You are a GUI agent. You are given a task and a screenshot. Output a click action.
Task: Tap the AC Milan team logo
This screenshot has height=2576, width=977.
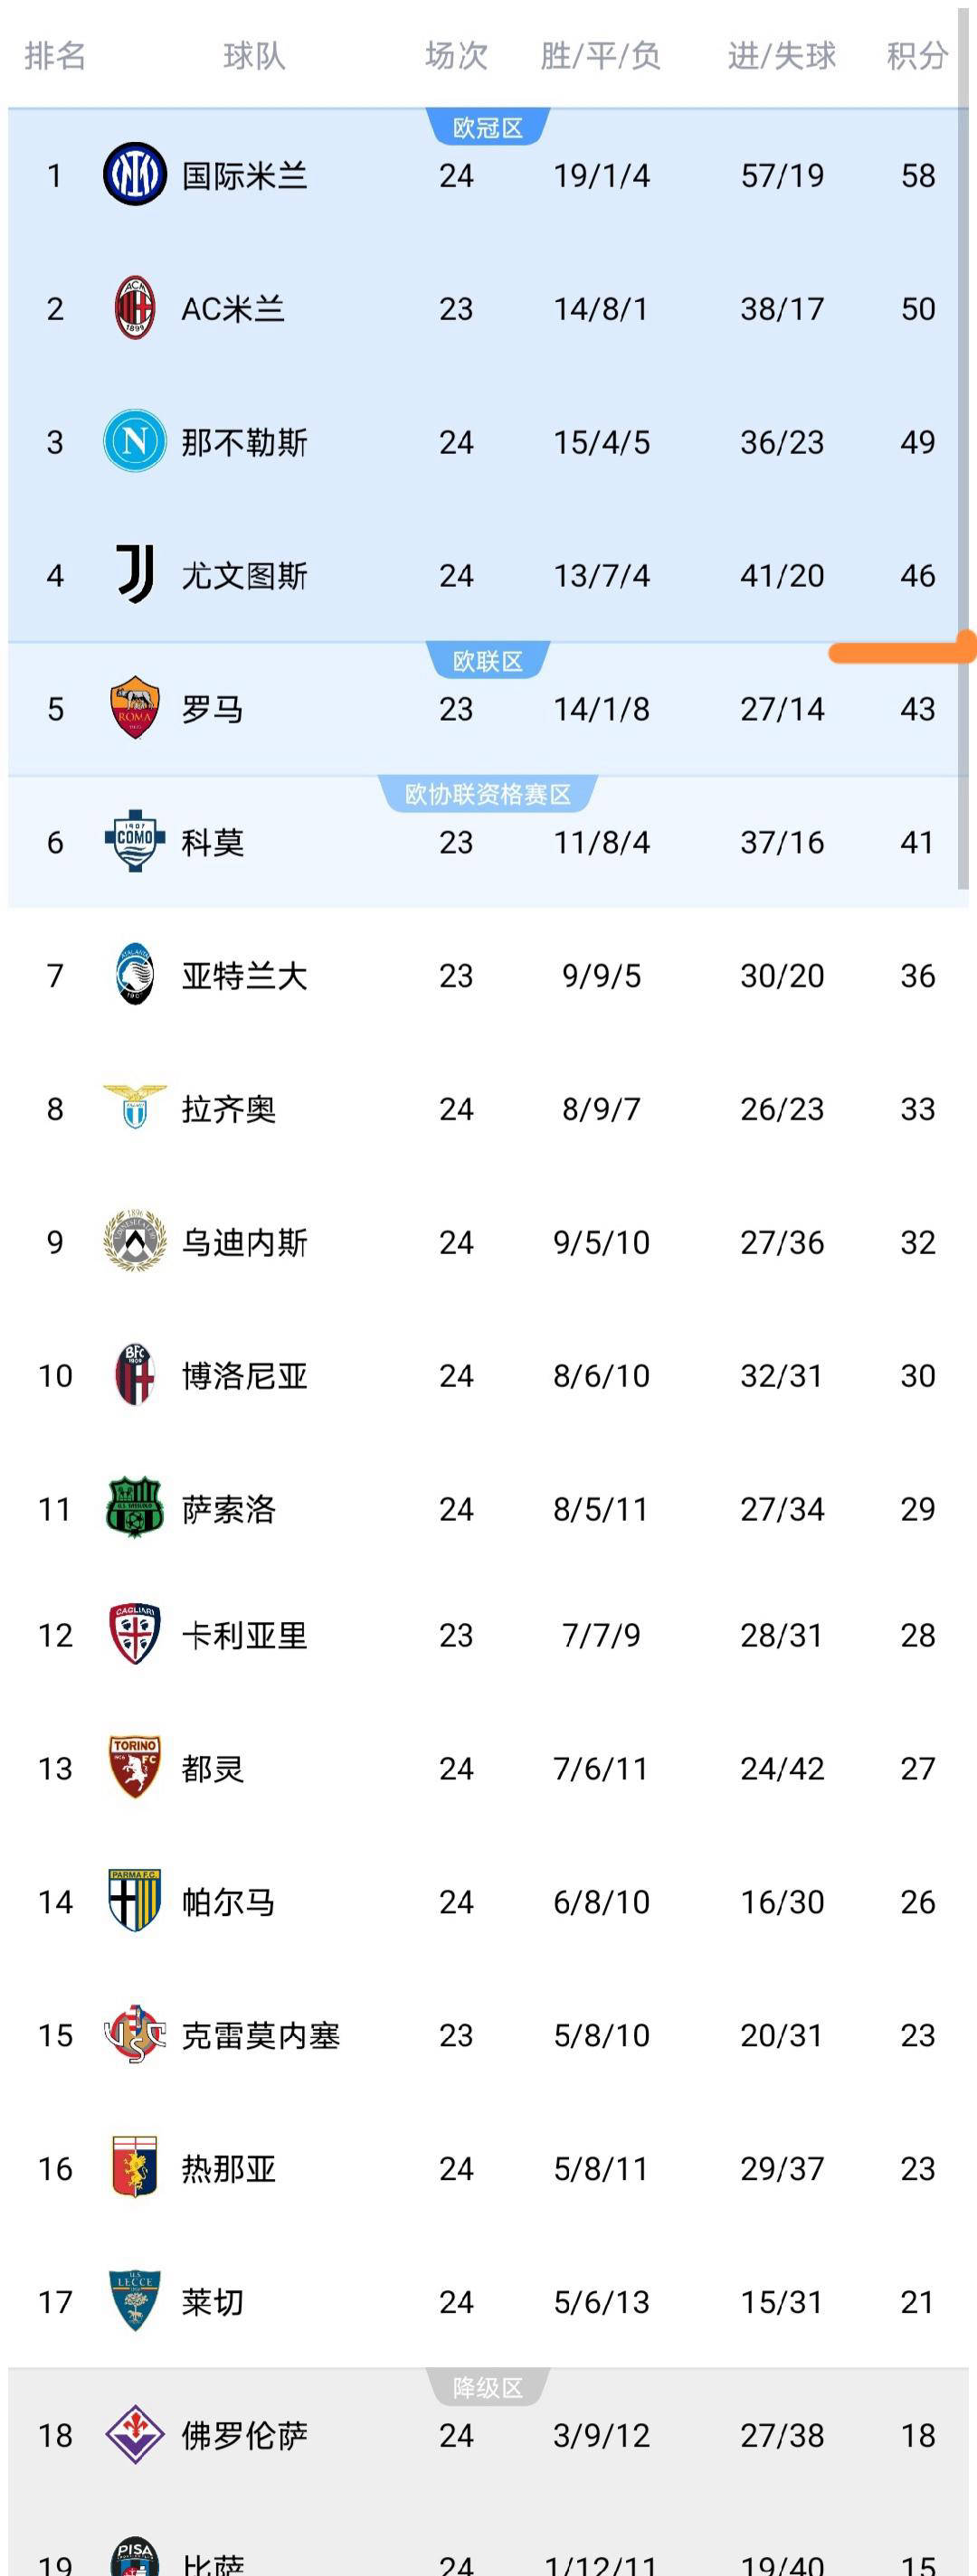coord(135,308)
